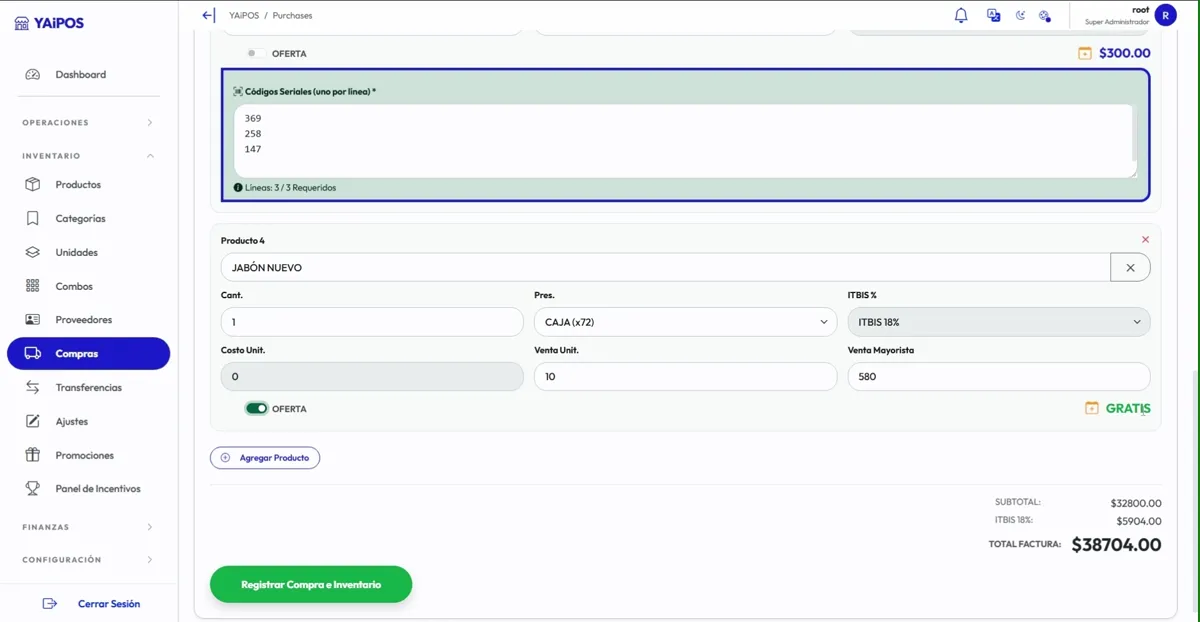1200x622 pixels.
Task: Click the YAiPOS breadcrumb link
Action: 243,16
